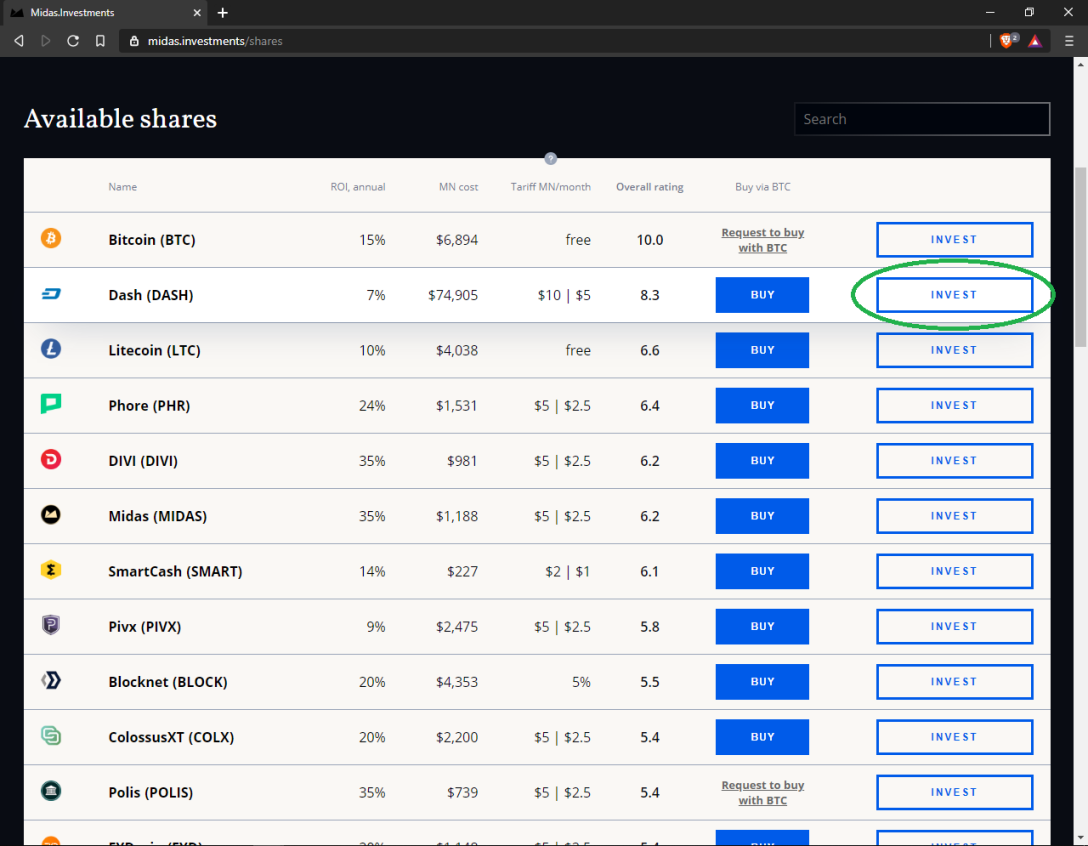Go back with browser back arrow
This screenshot has width=1088, height=846.
[x=19, y=41]
